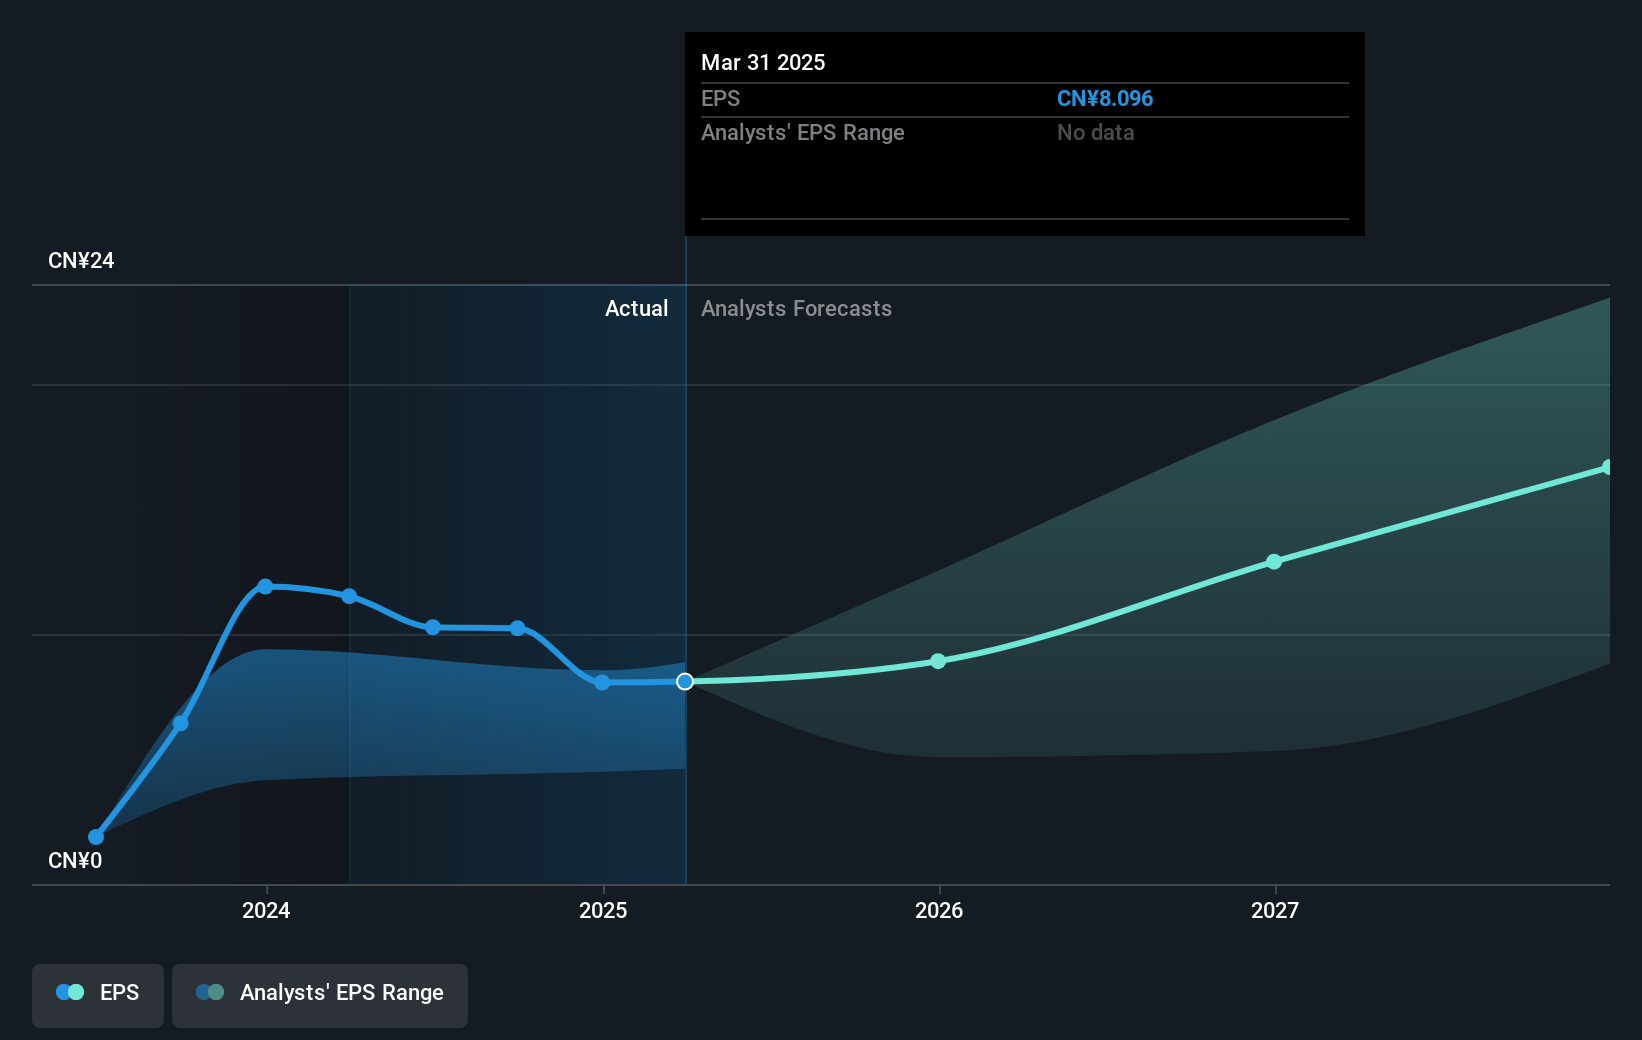Click the Mar 31 2025 tooltip date
Viewport: 1642px width, 1040px height.
click(763, 63)
